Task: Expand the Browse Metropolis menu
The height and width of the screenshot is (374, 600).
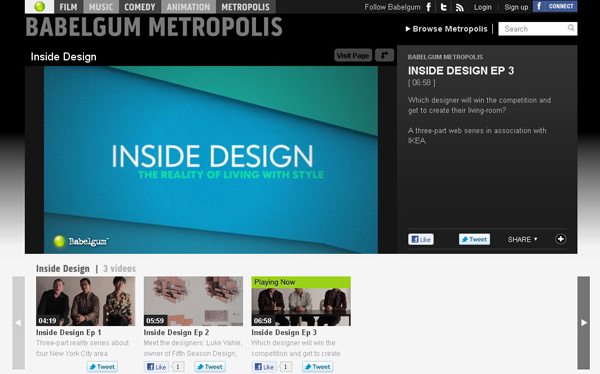Action: pos(446,29)
